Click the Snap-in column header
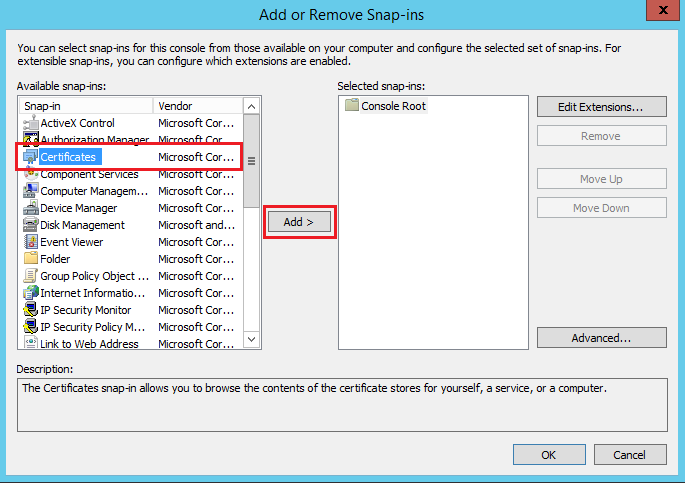This screenshot has height=483, width=685. [85, 106]
